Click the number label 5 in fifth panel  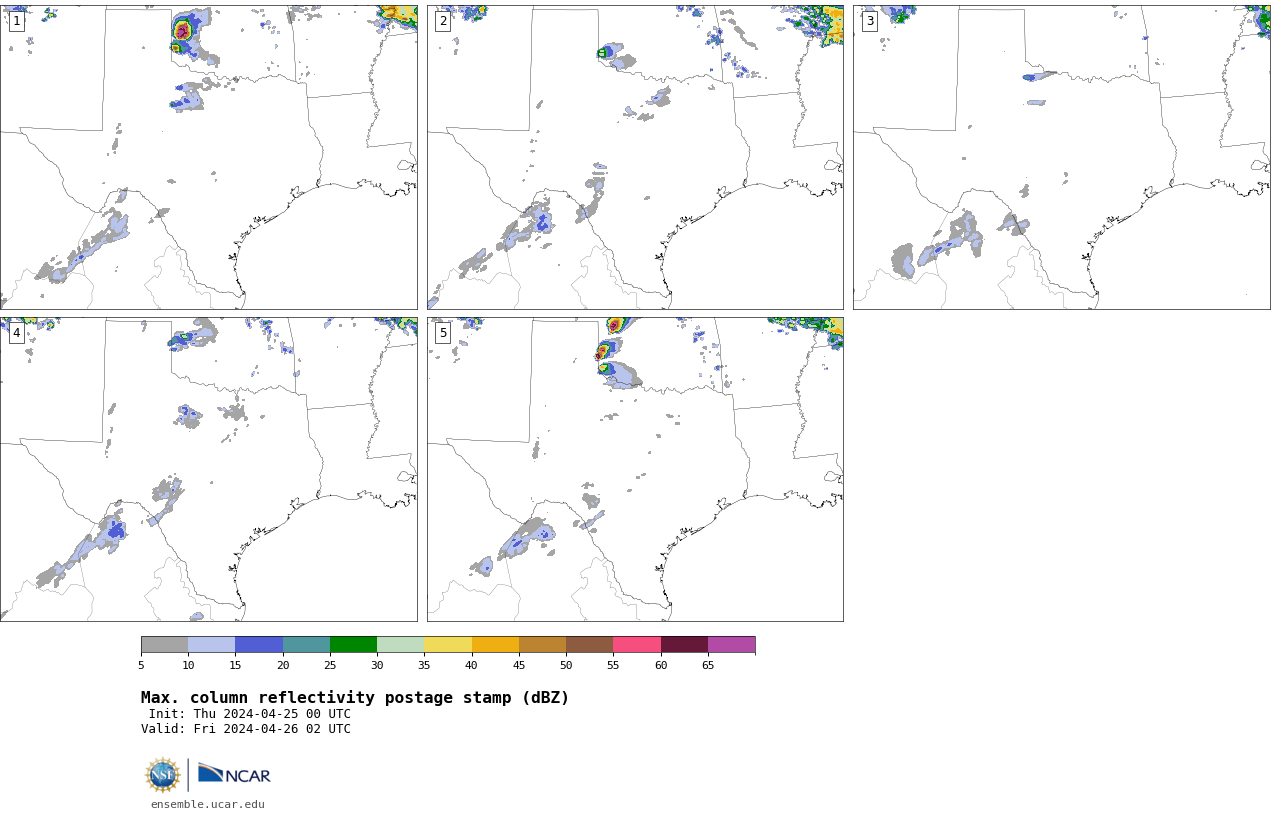(443, 333)
